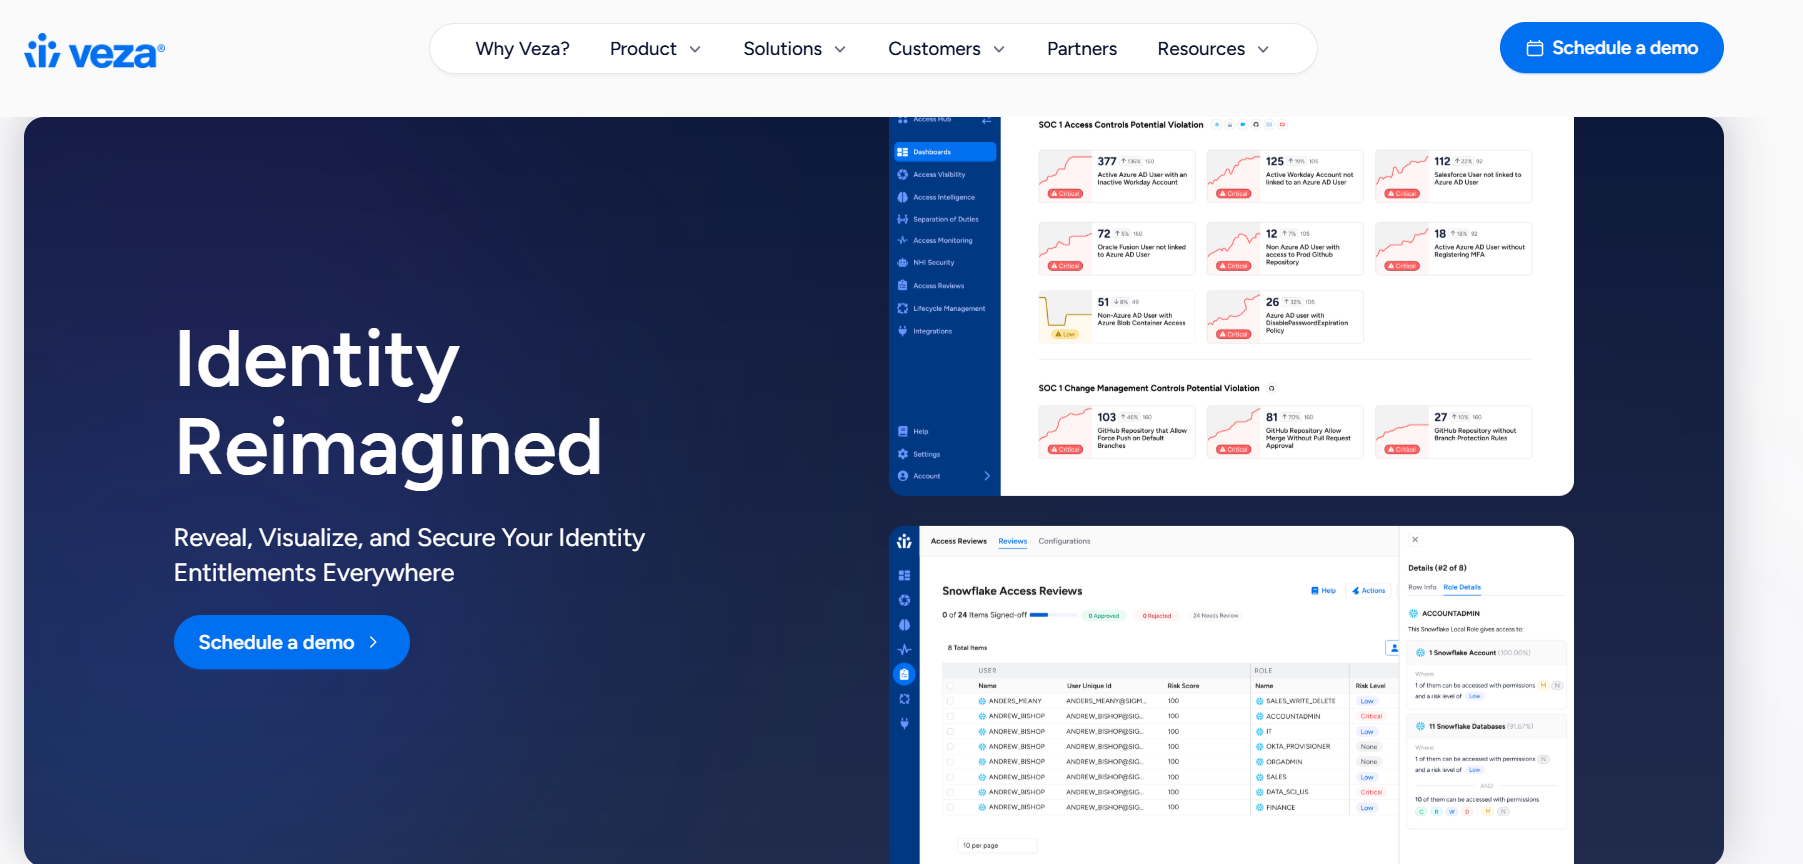Click the NHI Security robot icon
This screenshot has height=864, width=1803.
(x=903, y=263)
